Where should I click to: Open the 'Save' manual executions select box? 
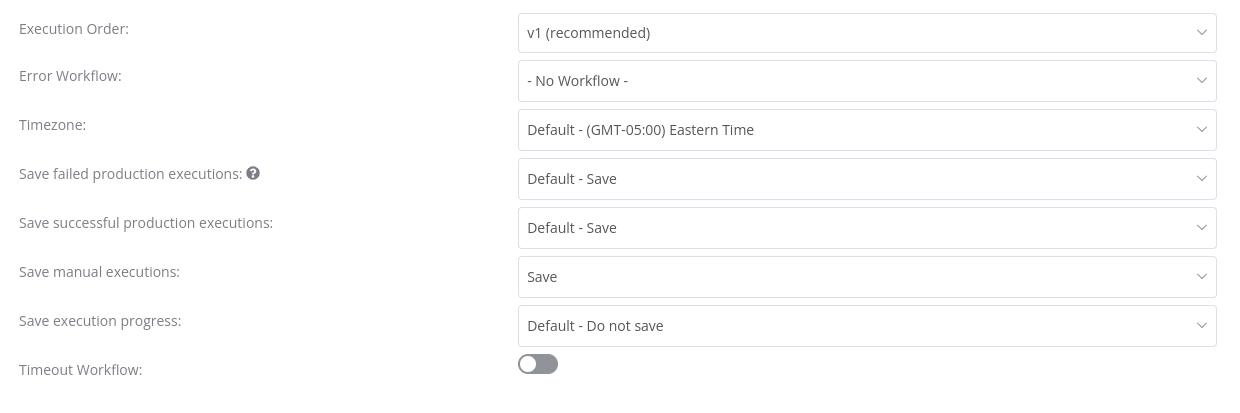click(867, 277)
